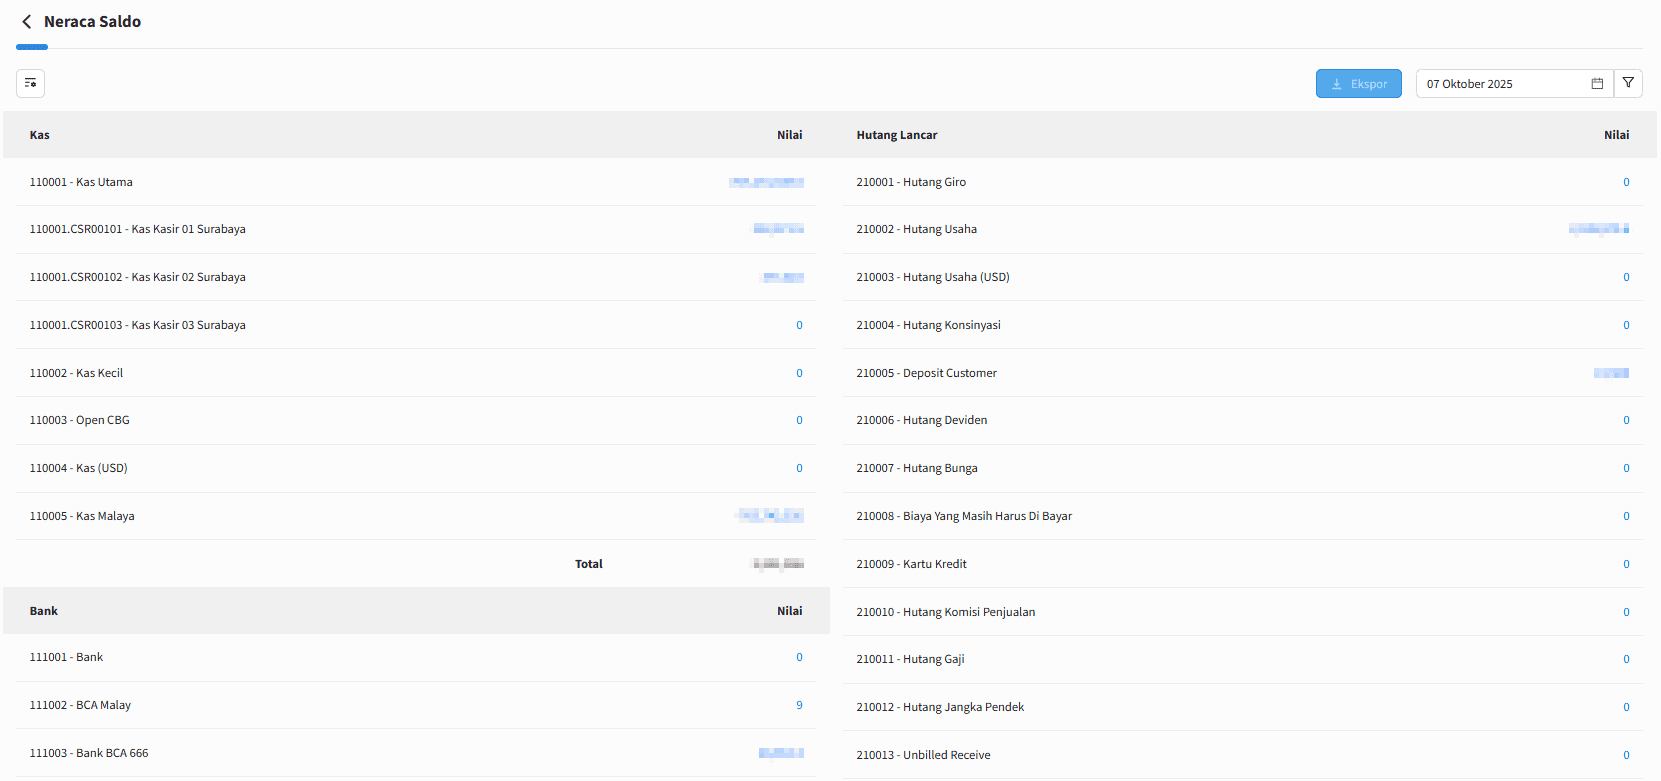Click the value for 210011 - Hutang Gaji
Image resolution: width=1661 pixels, height=781 pixels.
point(1626,659)
